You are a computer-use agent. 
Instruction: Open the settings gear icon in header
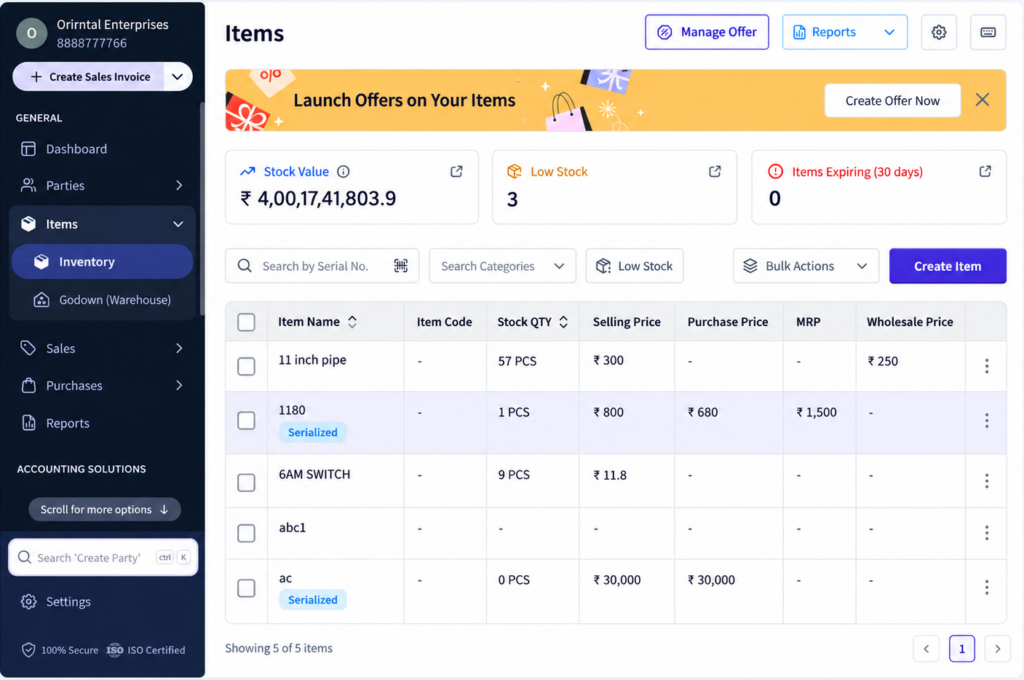938,32
